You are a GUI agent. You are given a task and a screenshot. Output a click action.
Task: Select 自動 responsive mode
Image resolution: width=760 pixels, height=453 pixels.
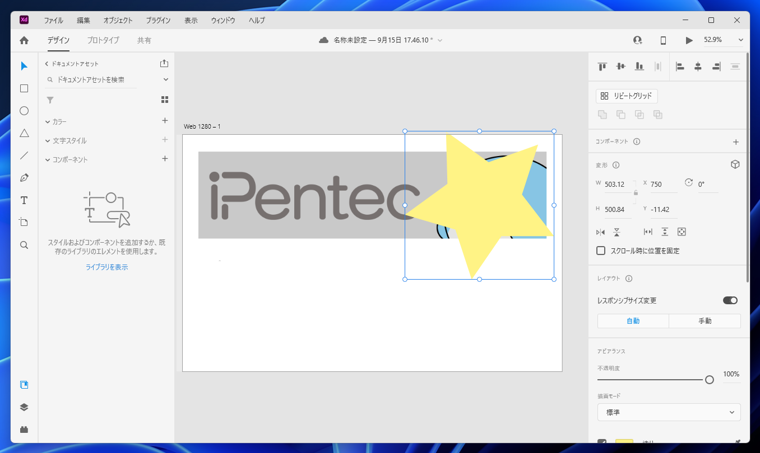(x=633, y=321)
